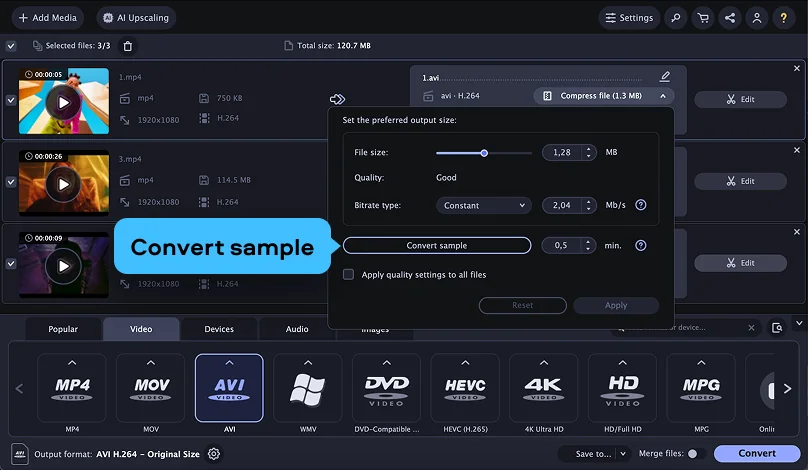This screenshot has height=470, width=808.
Task: Enable Apply quality settings to all files
Action: [x=349, y=274]
